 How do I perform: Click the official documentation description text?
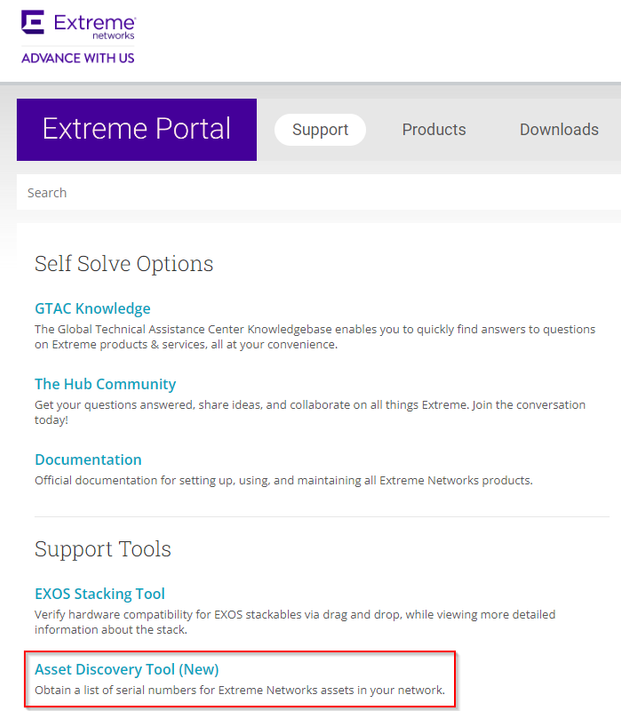click(x=283, y=480)
